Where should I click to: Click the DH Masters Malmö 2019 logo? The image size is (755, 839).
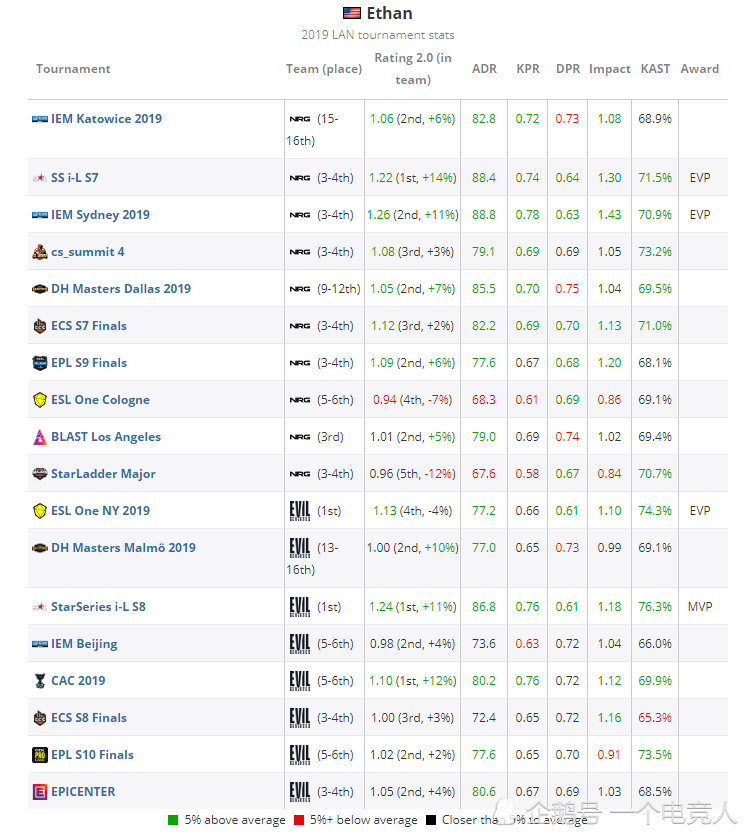(x=40, y=548)
